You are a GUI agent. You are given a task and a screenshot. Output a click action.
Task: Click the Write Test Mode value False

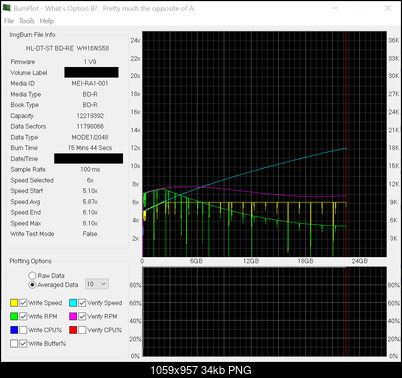point(90,234)
